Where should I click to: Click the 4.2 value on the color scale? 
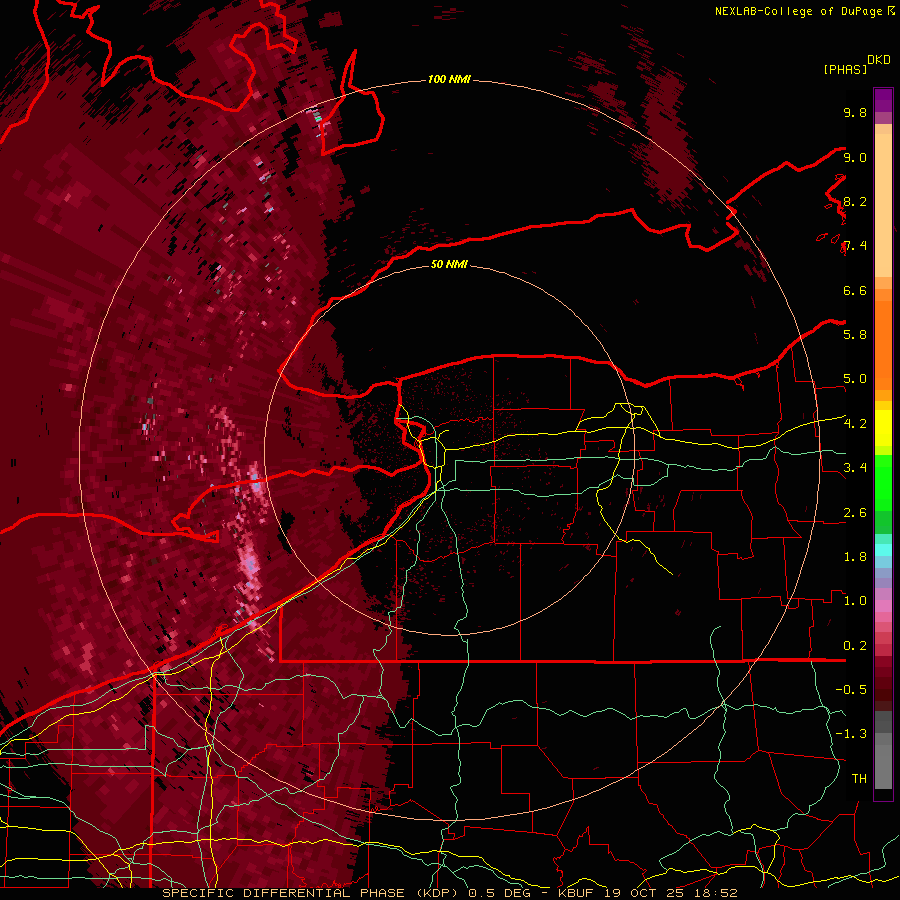pyautogui.click(x=855, y=424)
